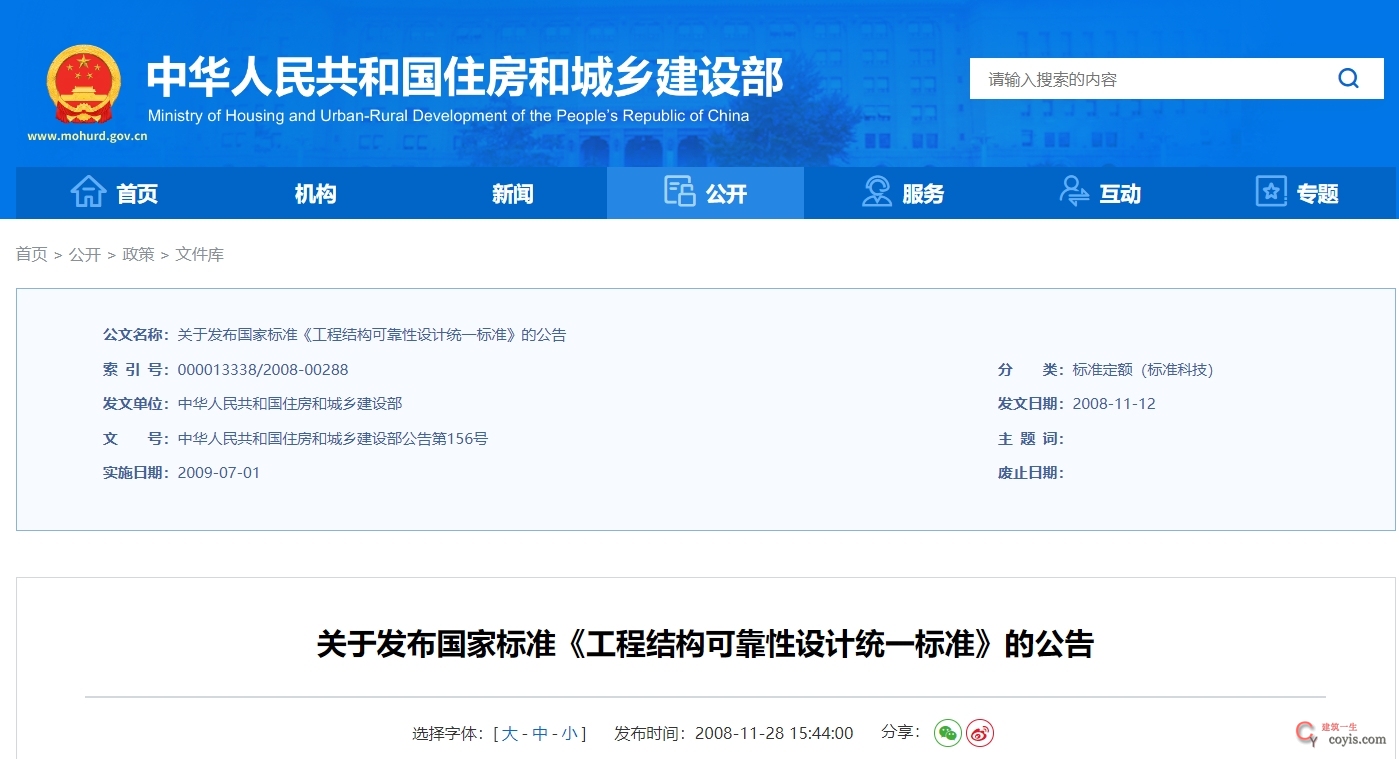Click the search magnifier icon
Image resolution: width=1399 pixels, height=759 pixels.
(1349, 79)
